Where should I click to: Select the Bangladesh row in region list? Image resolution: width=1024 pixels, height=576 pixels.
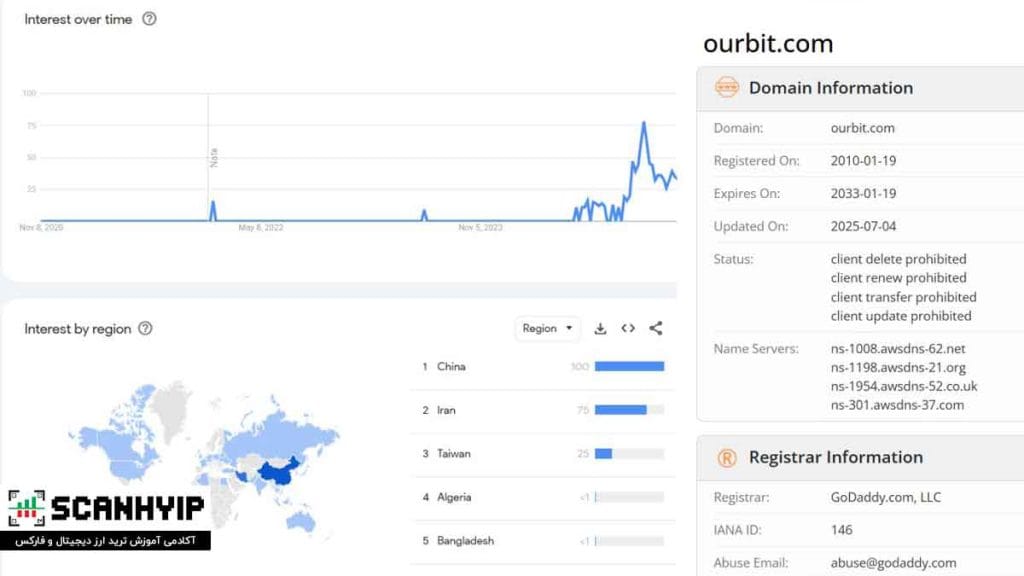point(543,541)
